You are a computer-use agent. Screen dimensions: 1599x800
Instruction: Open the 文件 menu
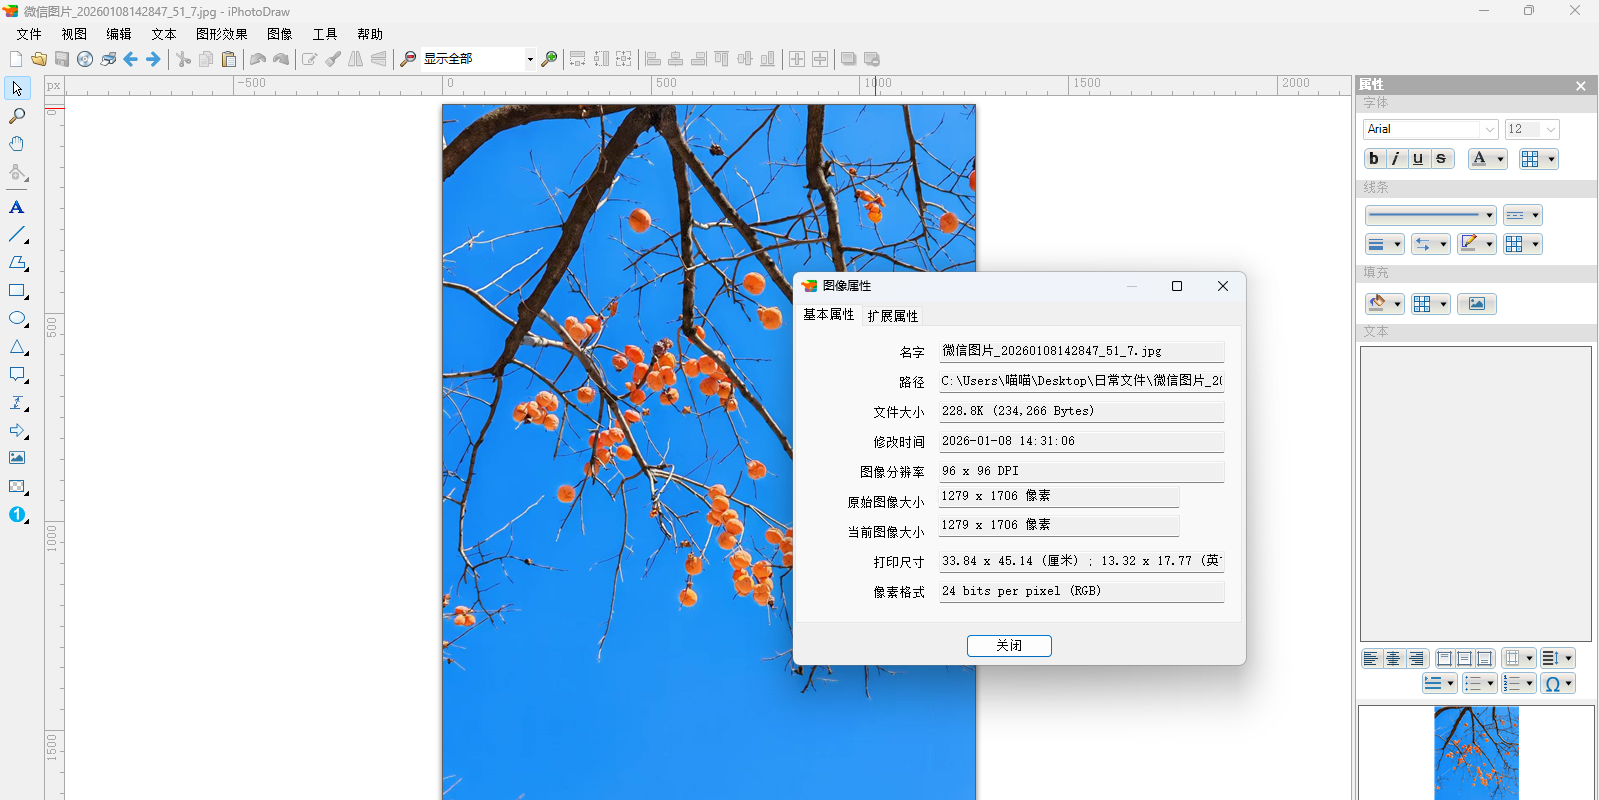(29, 34)
